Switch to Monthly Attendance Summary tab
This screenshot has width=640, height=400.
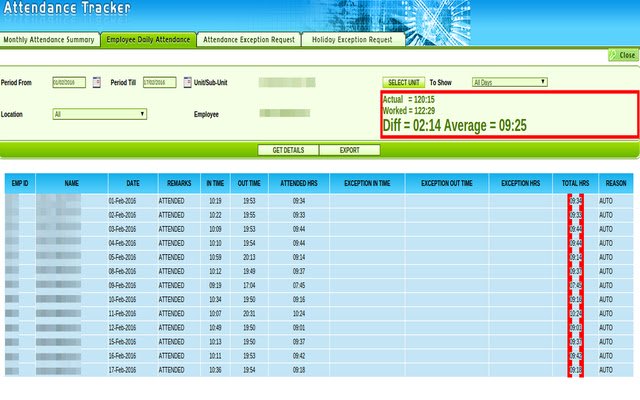click(49, 40)
